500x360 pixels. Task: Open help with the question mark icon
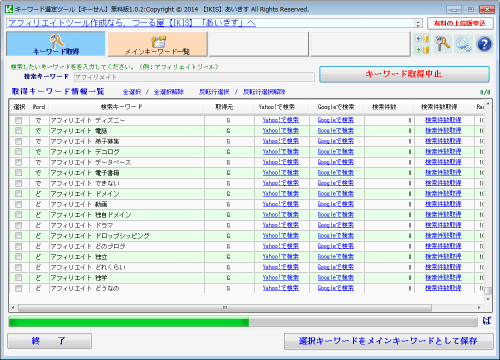point(484,44)
